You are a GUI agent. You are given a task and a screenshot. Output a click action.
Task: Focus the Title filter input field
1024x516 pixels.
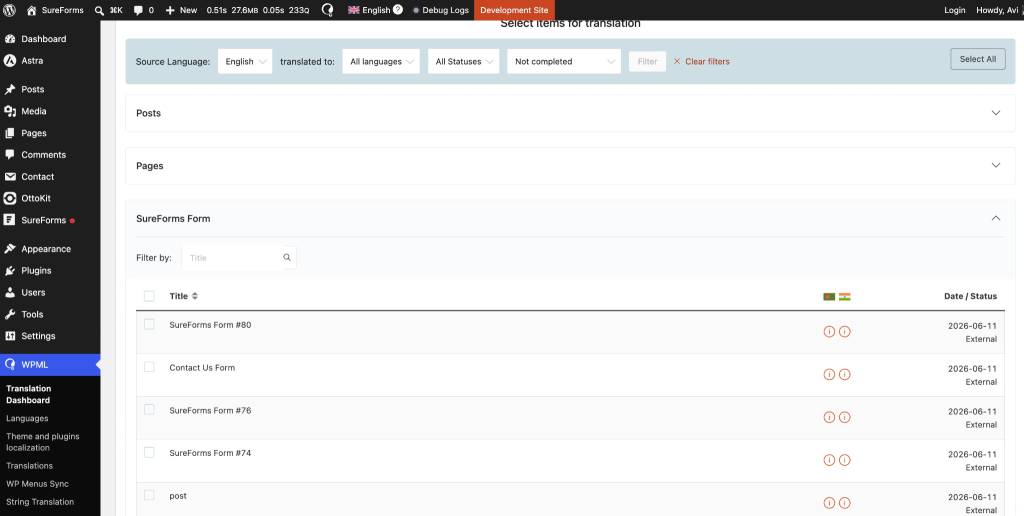232,257
